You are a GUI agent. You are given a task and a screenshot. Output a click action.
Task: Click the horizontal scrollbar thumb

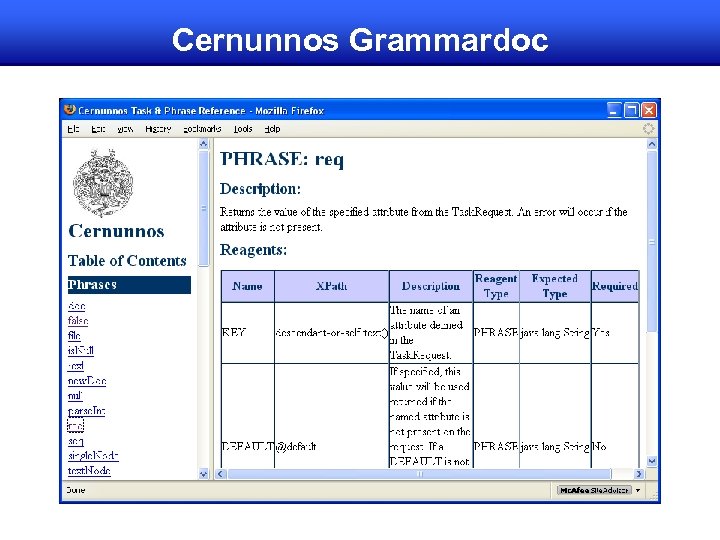pos(419,473)
